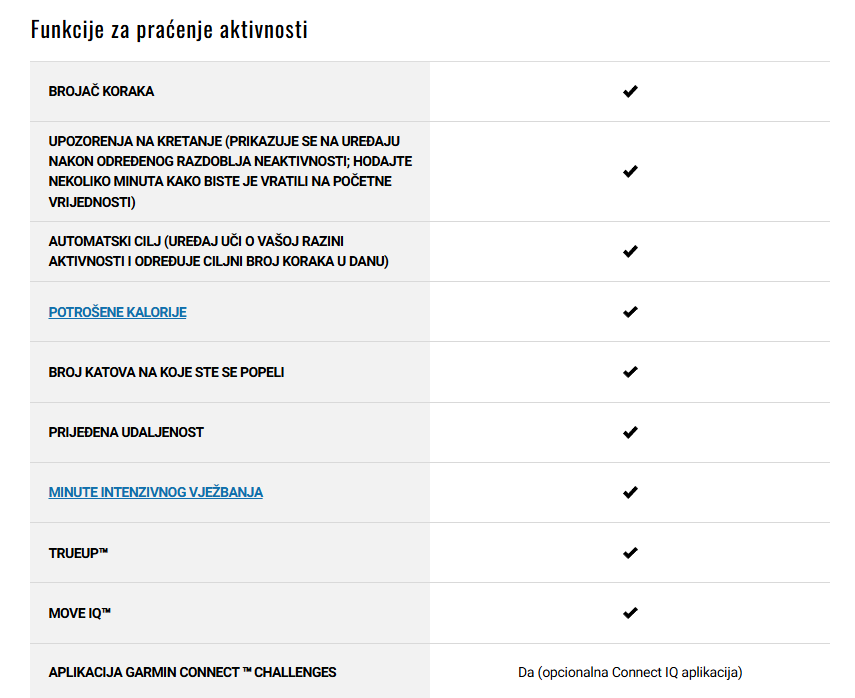This screenshot has height=698, width=855.
Task: Click the checkmark in the TrueUp row
Action: [x=630, y=553]
